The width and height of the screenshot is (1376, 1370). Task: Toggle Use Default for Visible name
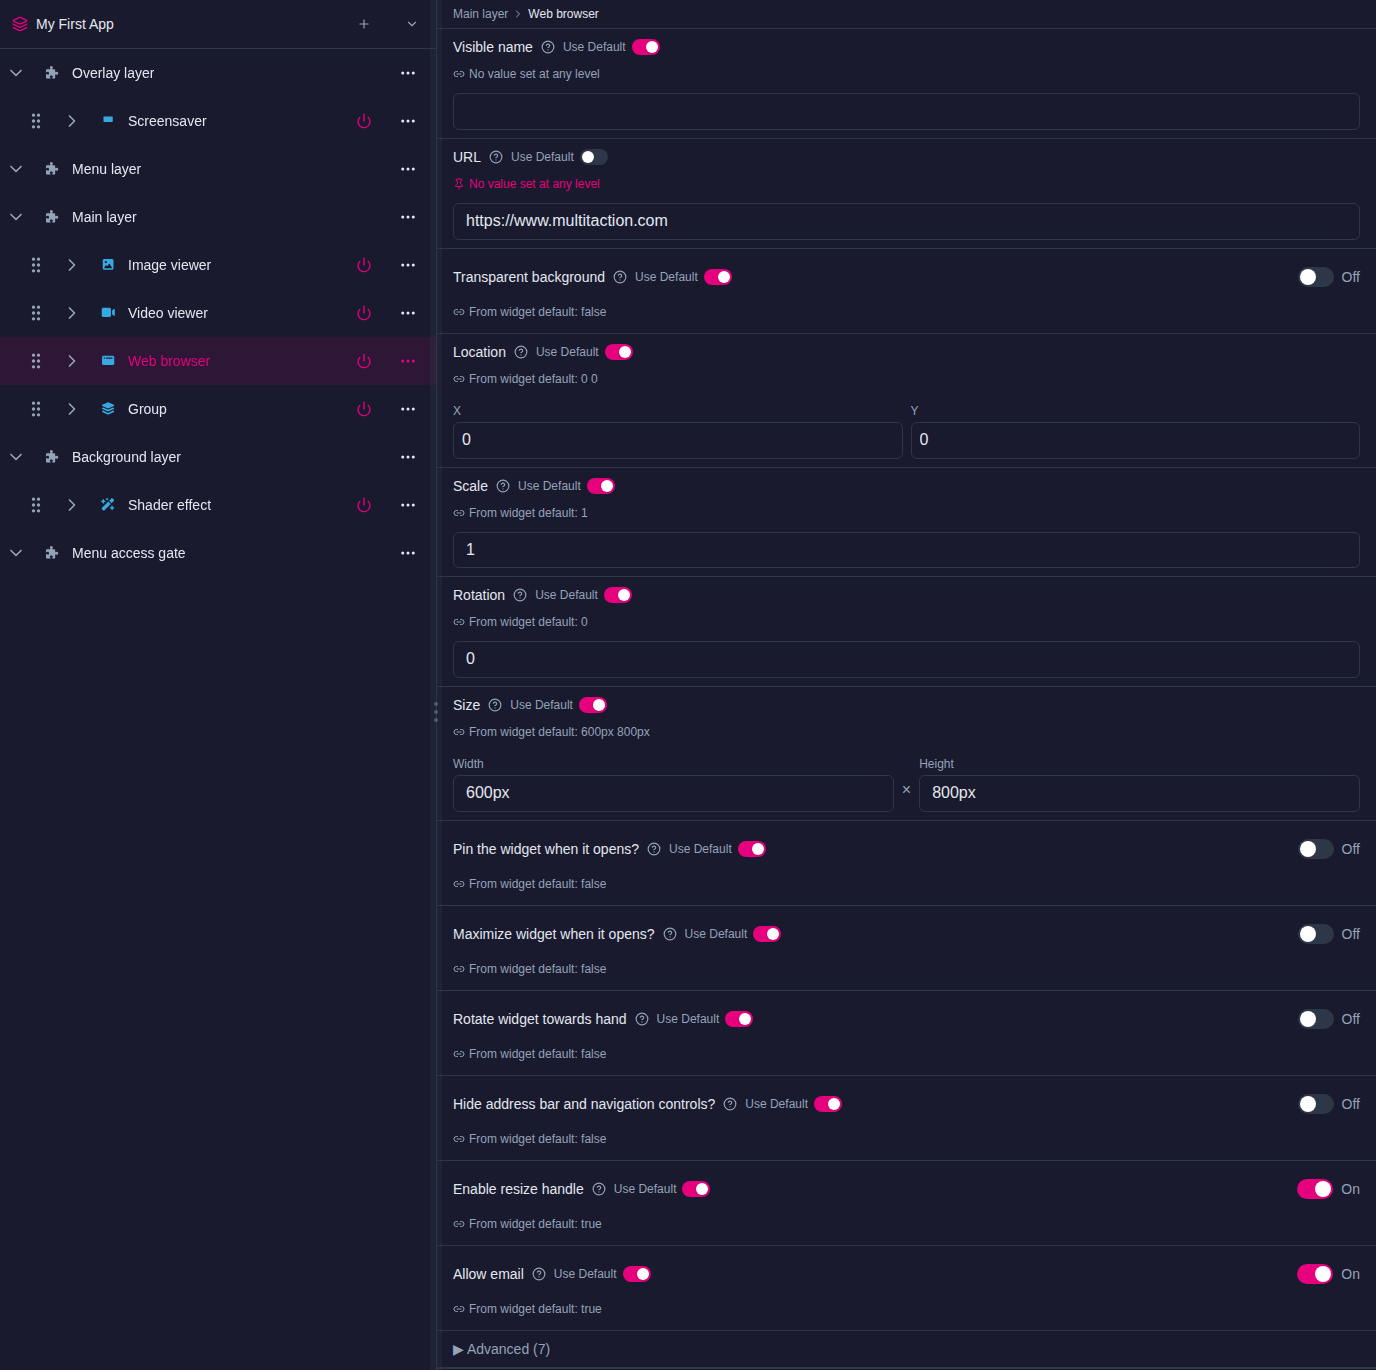coord(646,47)
